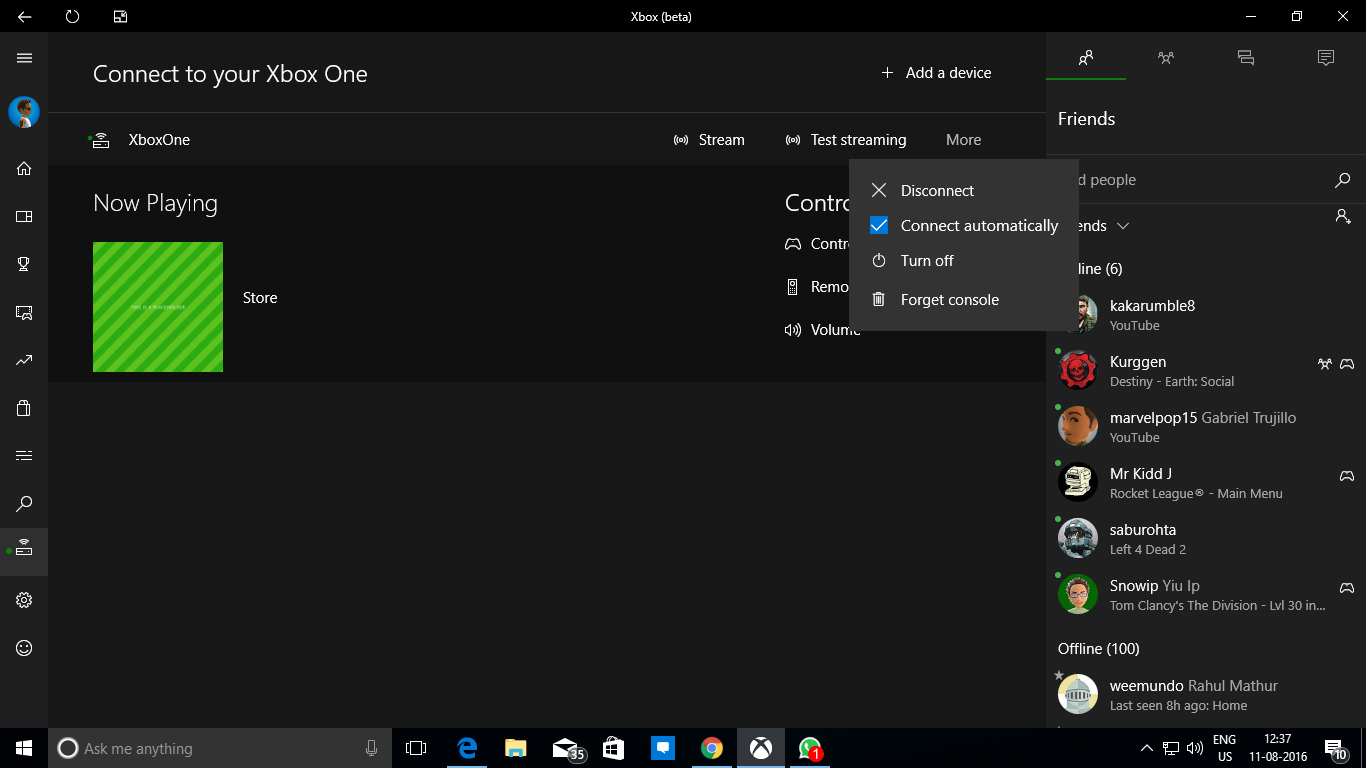Click Kurggen's party icon
Viewport: 1366px width, 768px height.
[1324, 364]
